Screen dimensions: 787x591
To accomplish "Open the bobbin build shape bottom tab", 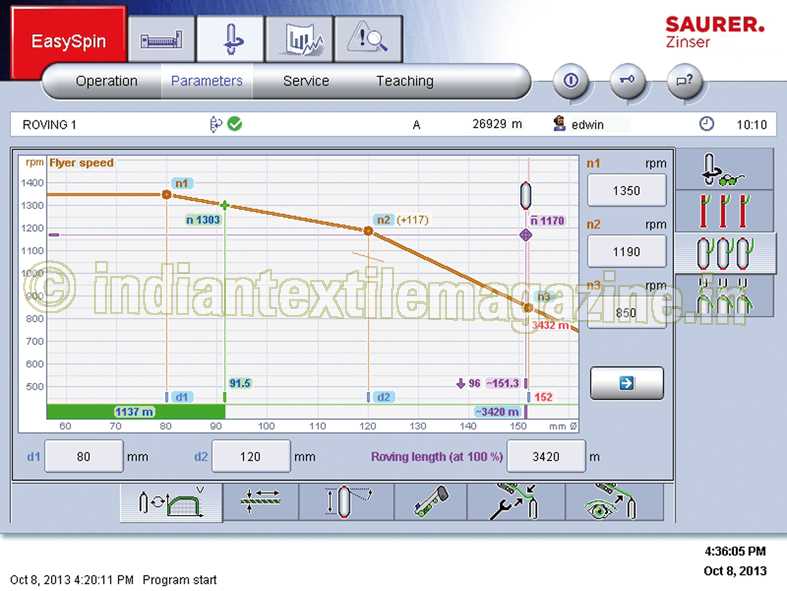I will 346,502.
